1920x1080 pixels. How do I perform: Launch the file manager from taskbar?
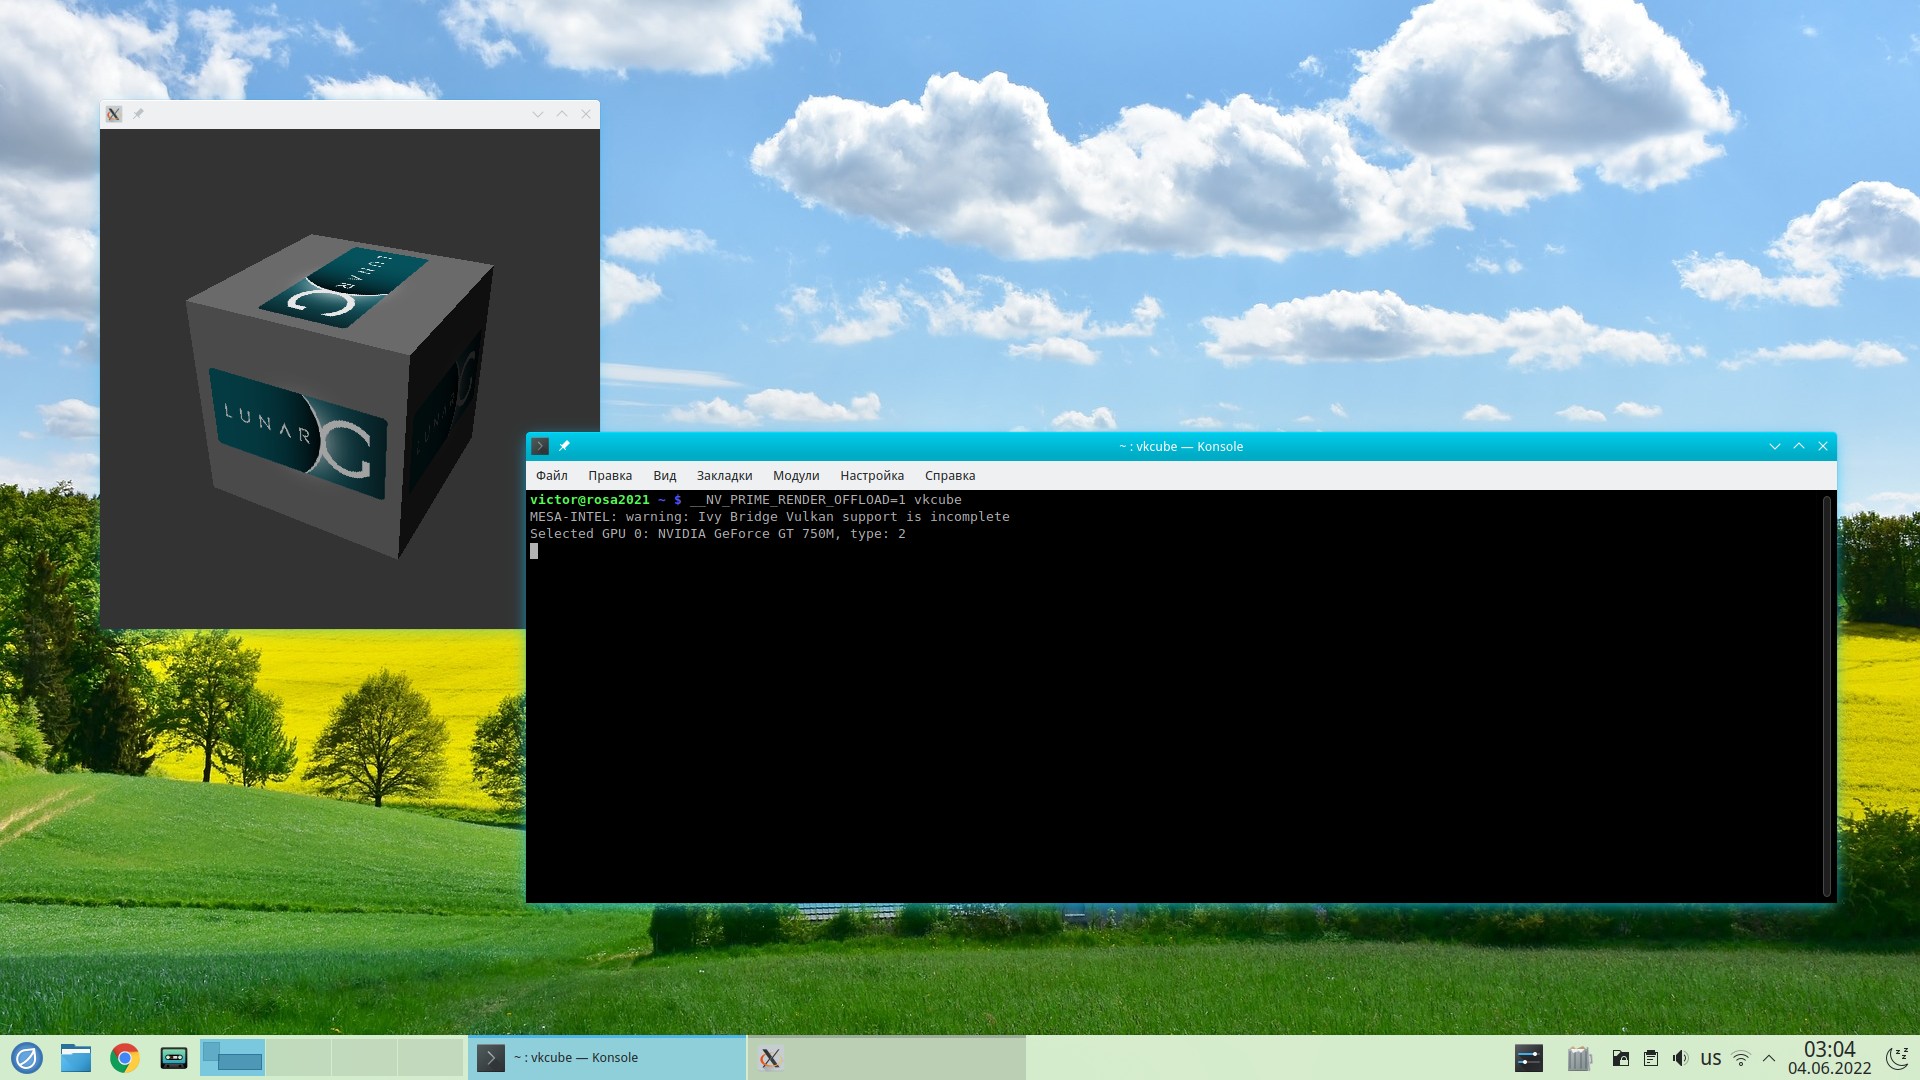coord(75,1057)
